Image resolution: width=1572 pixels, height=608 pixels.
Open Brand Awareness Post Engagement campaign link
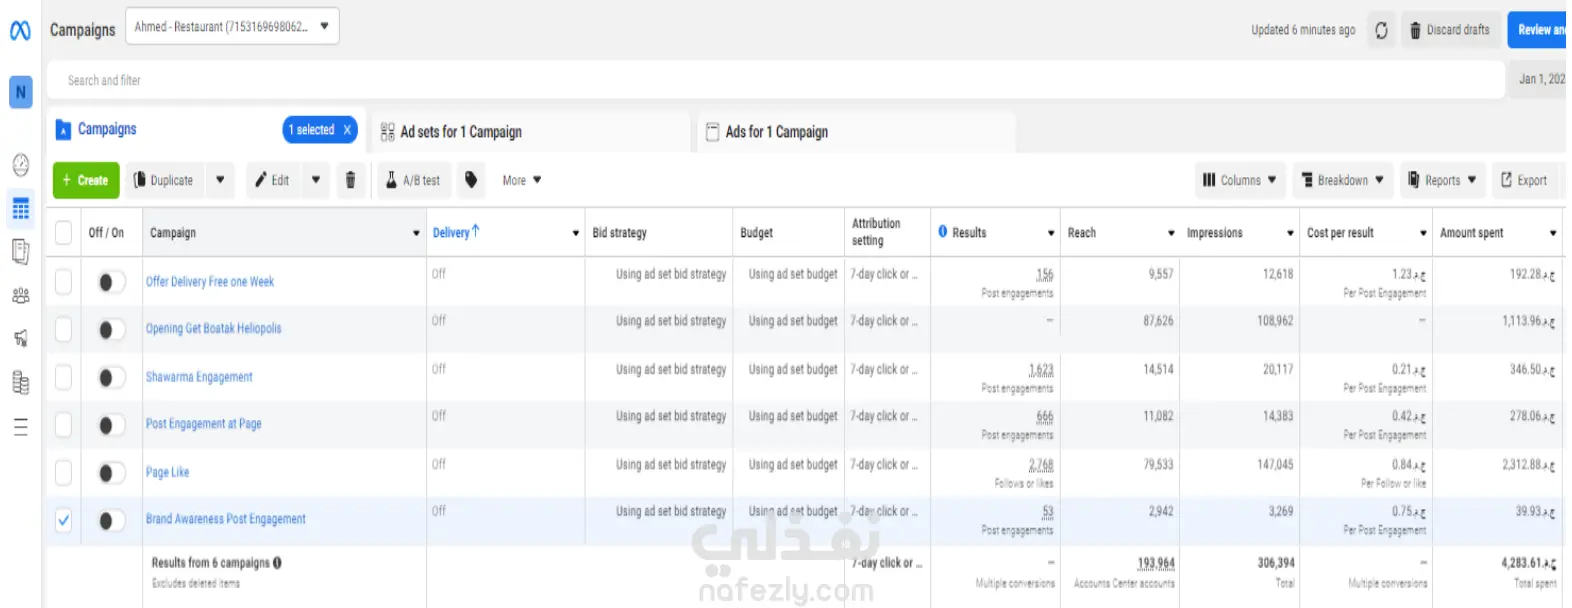click(x=226, y=519)
